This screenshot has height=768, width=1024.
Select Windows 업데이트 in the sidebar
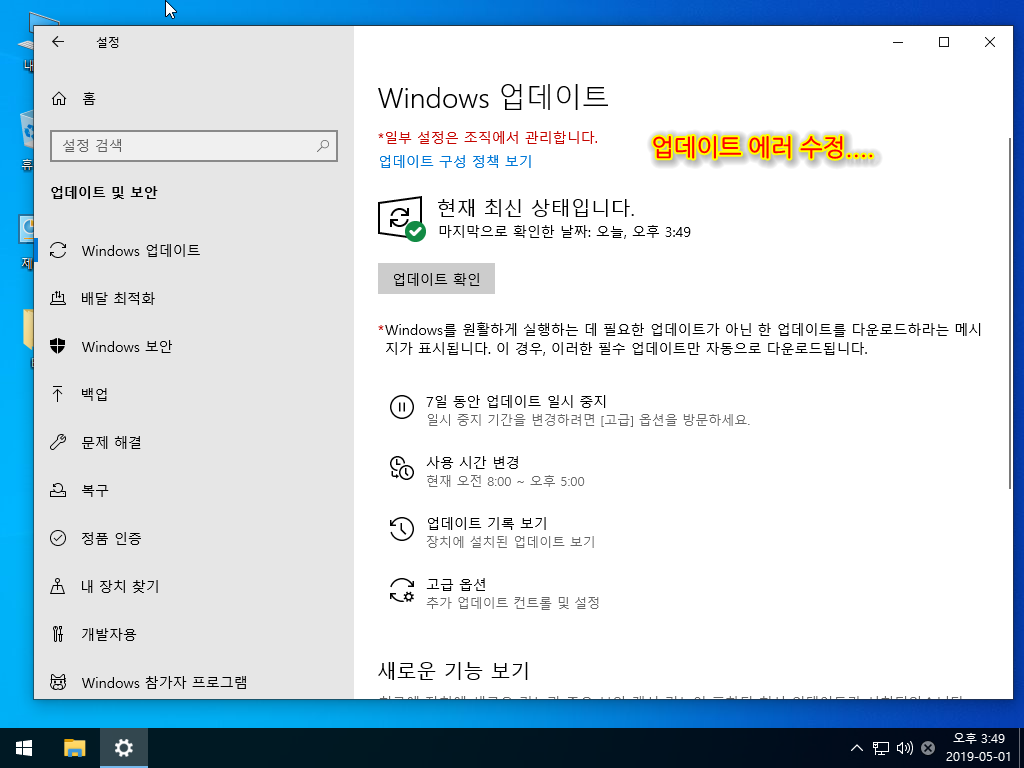194,250
